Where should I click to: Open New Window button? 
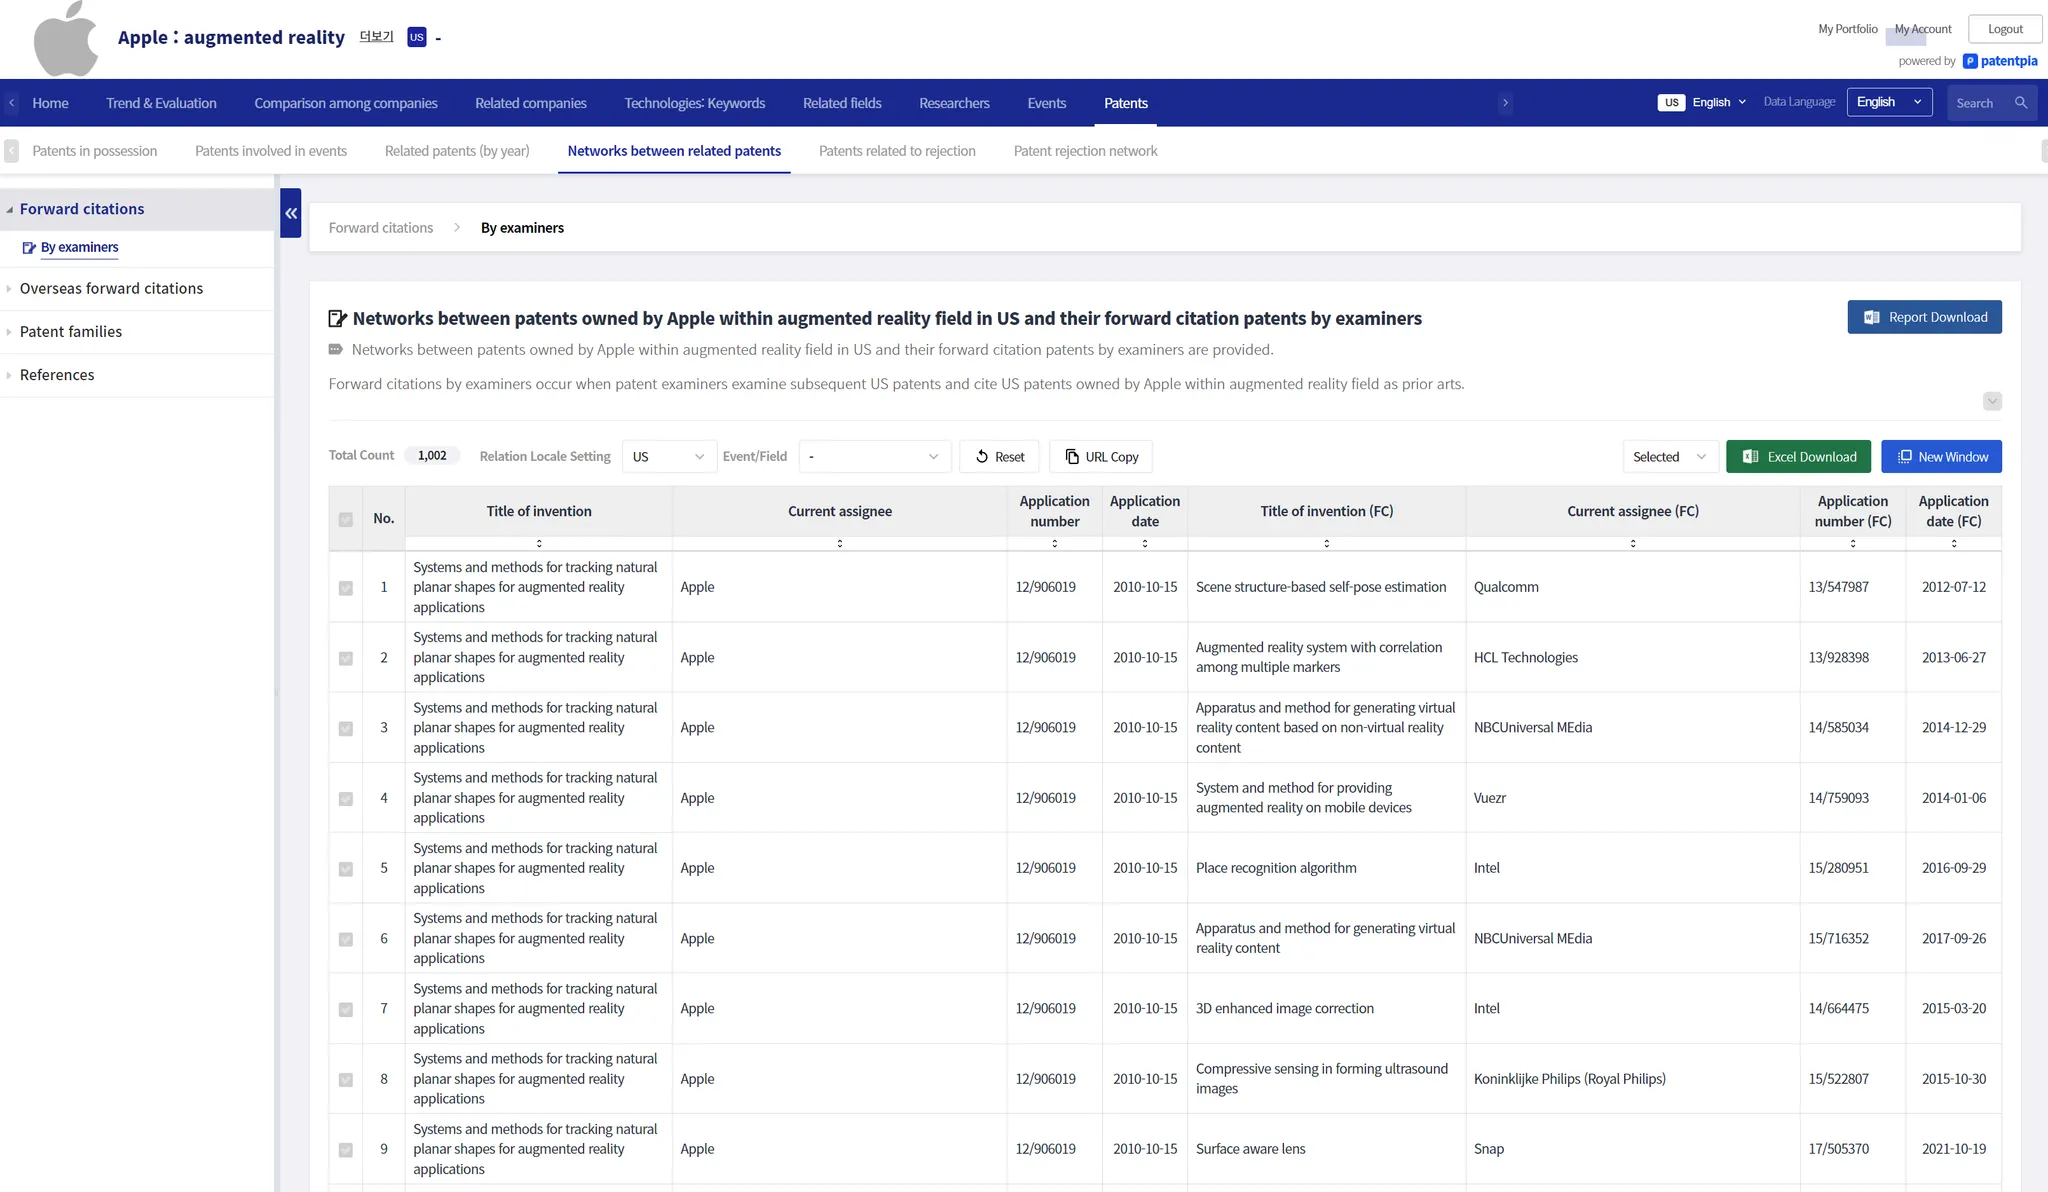pyautogui.click(x=1941, y=457)
